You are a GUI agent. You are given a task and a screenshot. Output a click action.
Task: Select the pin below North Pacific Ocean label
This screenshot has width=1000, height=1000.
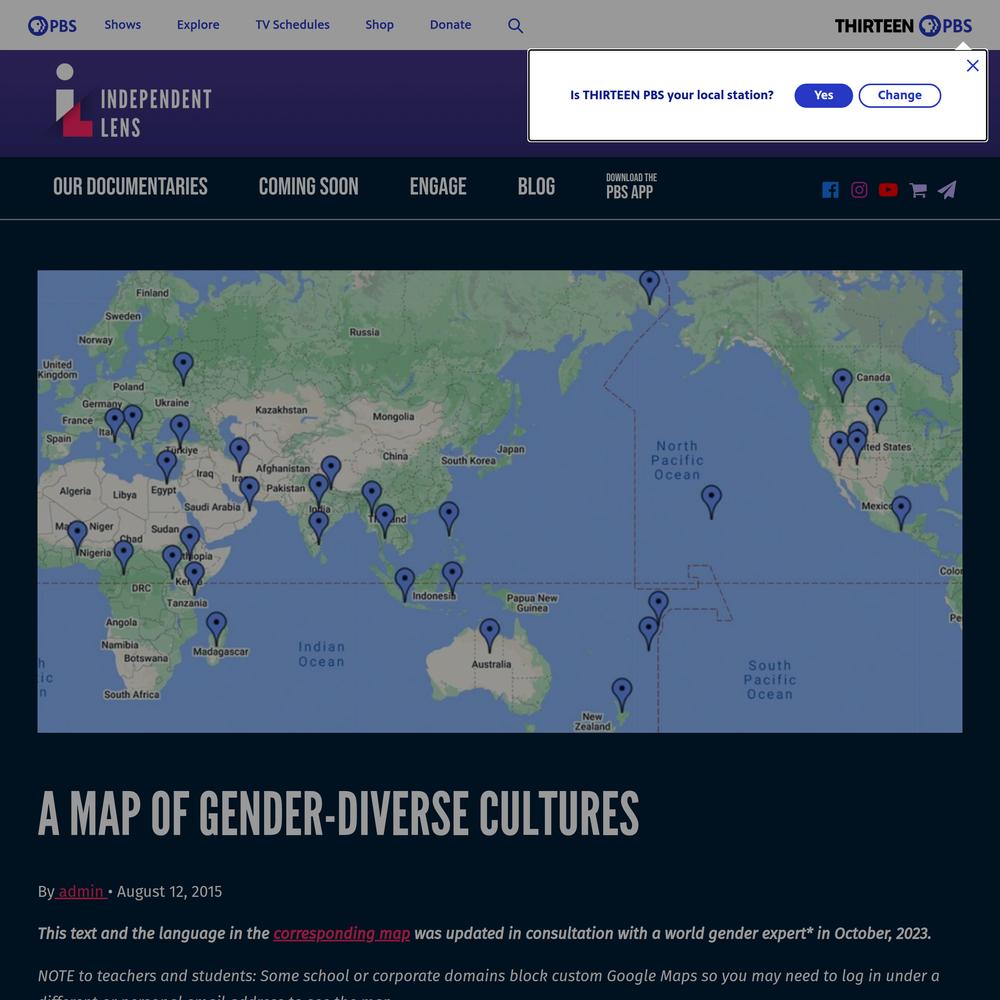(712, 502)
